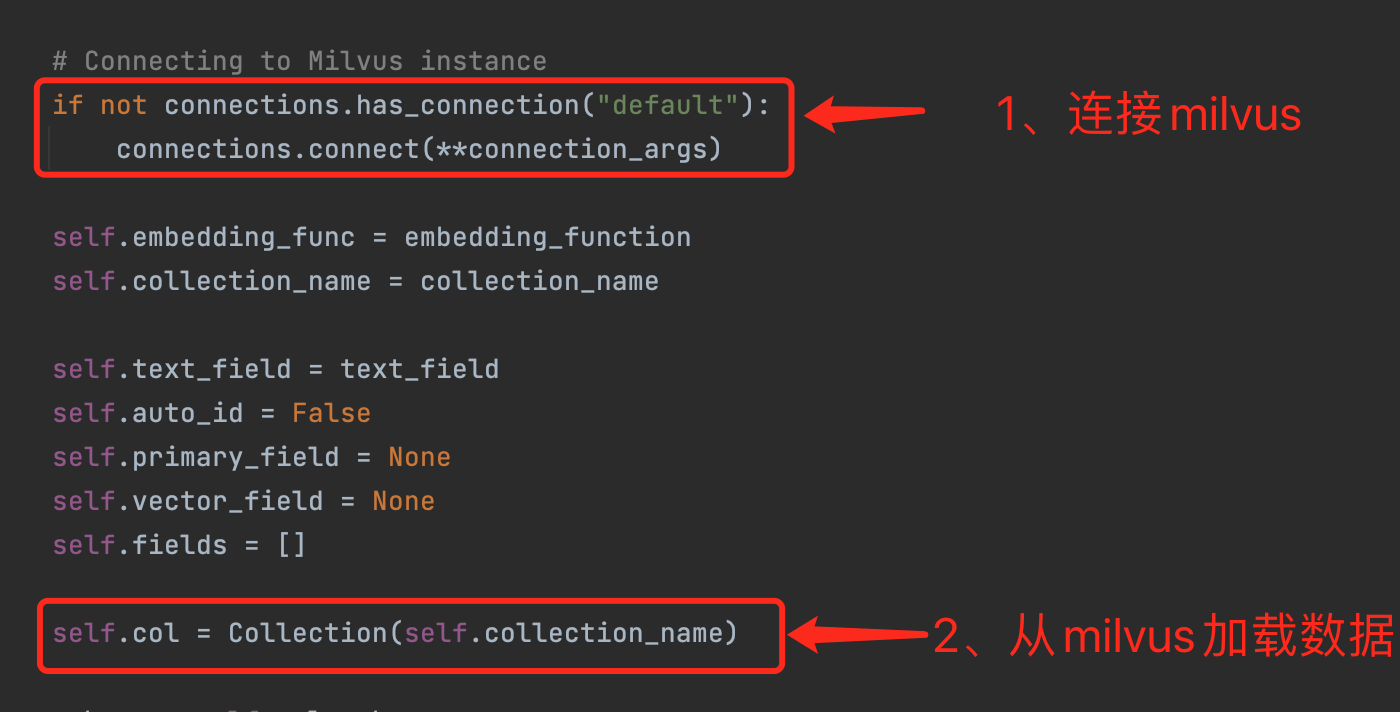Click the red arrow pointing at connections block
This screenshot has width=1400, height=712.
tap(865, 113)
